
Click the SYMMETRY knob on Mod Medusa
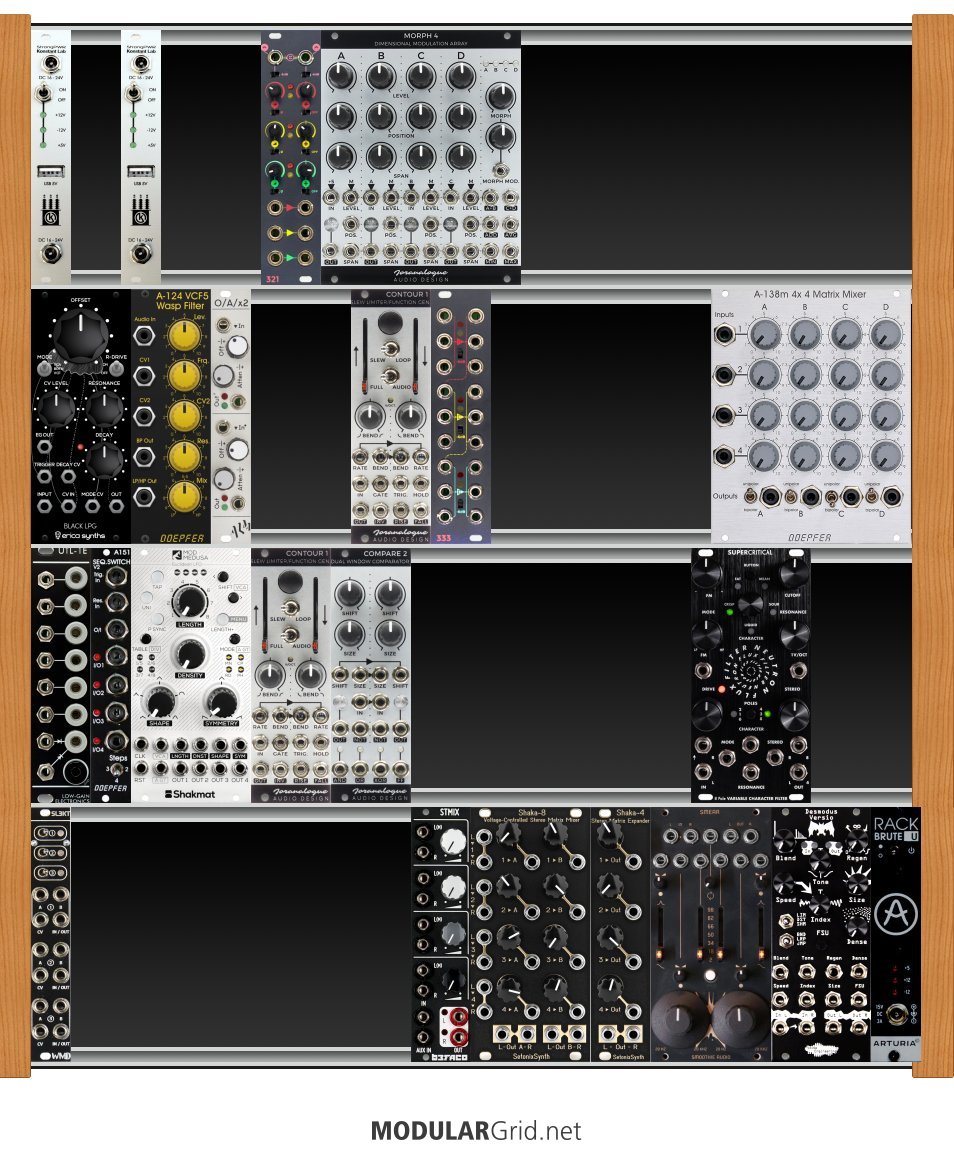tap(220, 702)
